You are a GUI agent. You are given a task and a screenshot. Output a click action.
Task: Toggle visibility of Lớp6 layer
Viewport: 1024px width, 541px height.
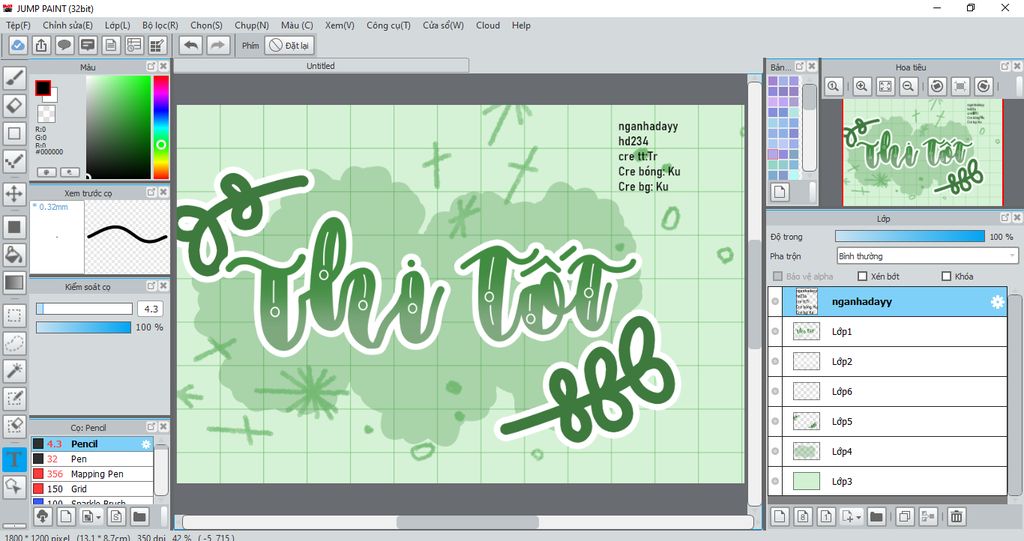pos(775,391)
